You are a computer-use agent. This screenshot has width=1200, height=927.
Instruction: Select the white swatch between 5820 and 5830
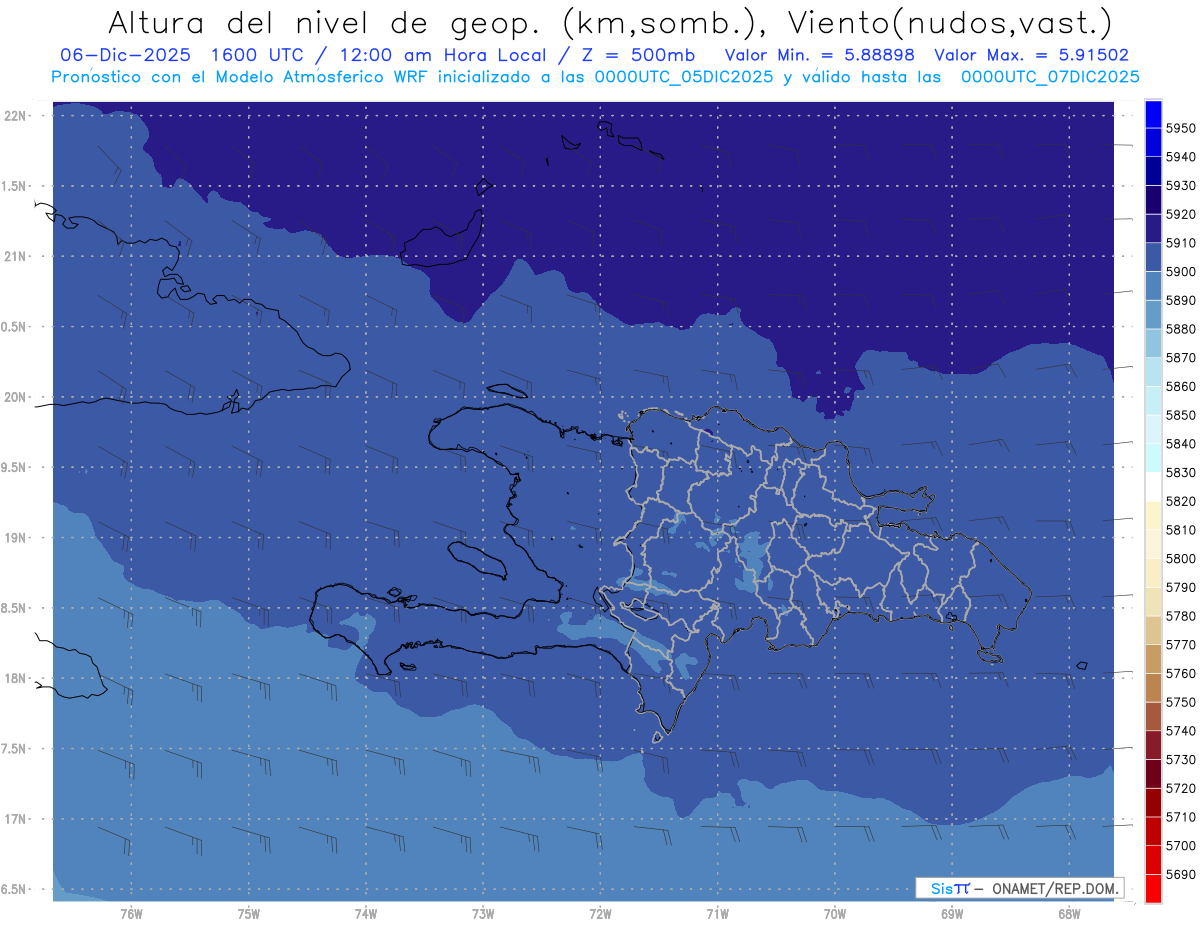(1153, 487)
